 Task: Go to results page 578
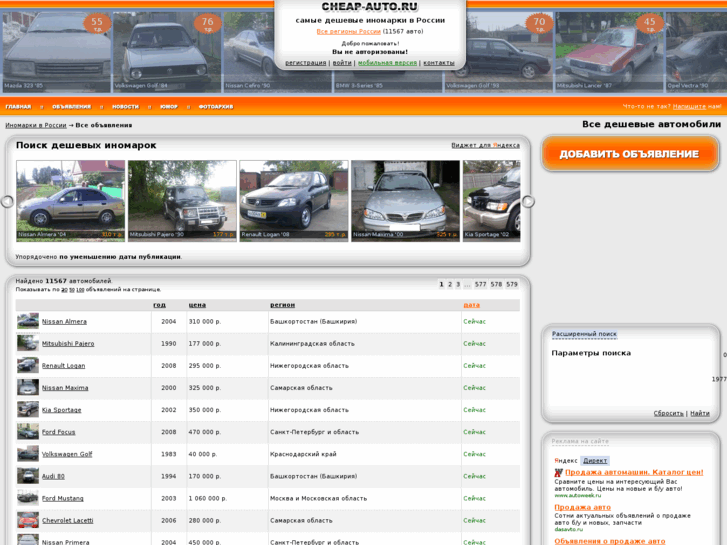click(497, 284)
